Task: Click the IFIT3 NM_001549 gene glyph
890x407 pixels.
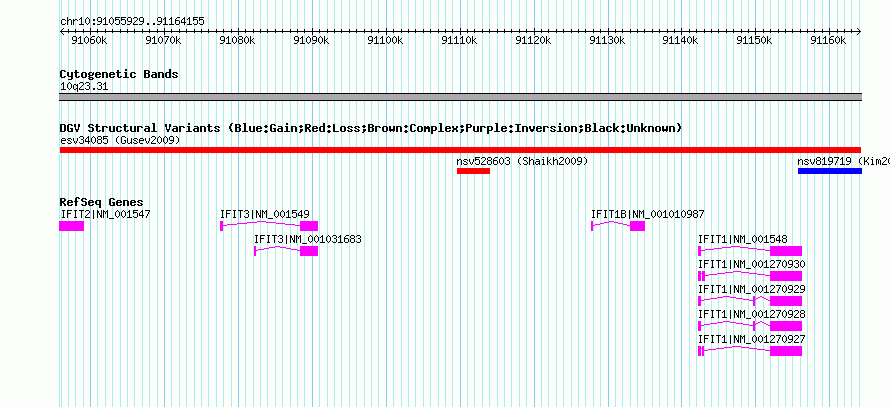Action: tap(269, 226)
